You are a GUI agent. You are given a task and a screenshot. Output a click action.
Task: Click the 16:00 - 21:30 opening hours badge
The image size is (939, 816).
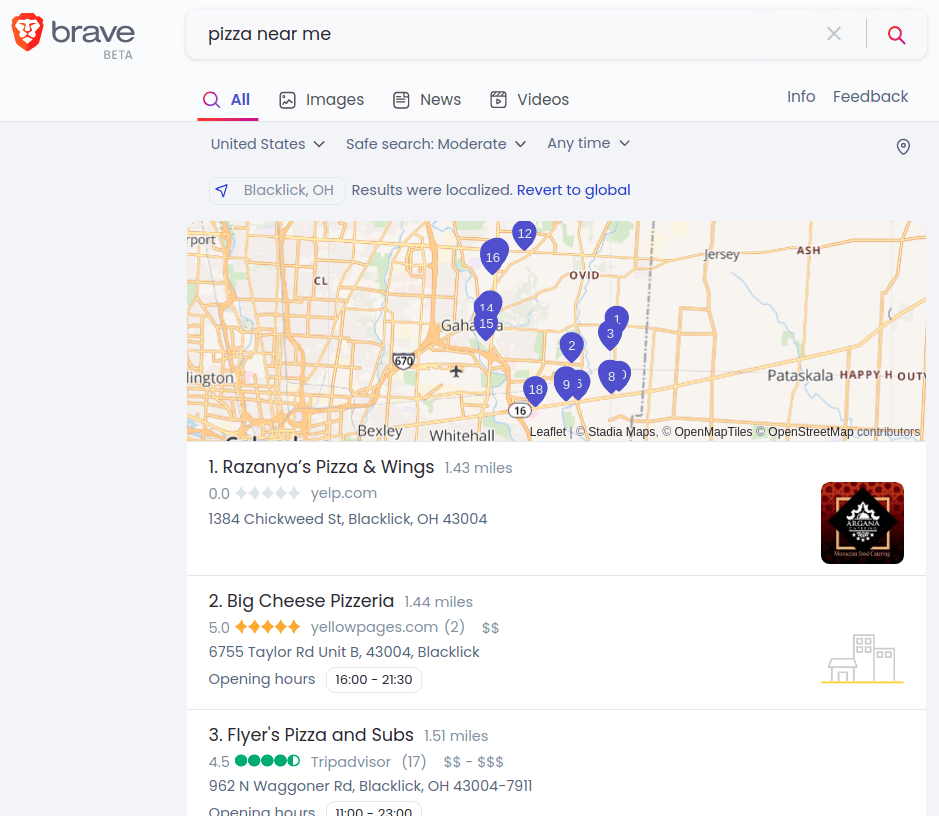pos(374,680)
